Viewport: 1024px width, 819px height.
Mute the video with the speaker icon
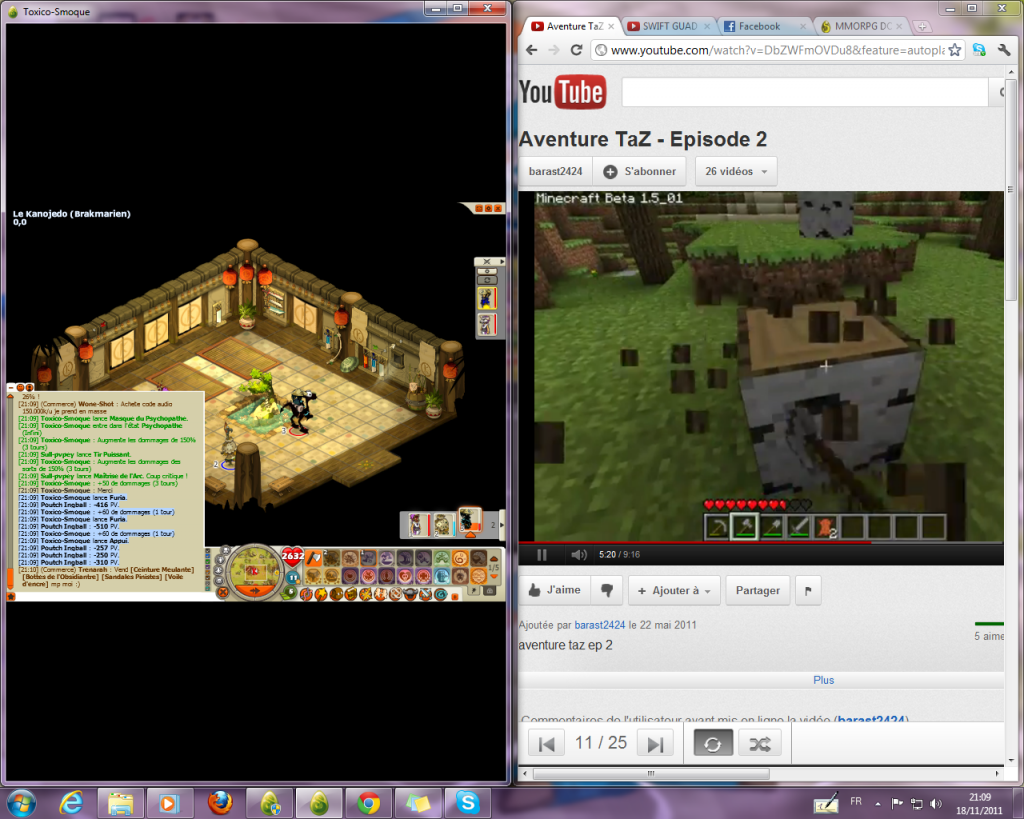pyautogui.click(x=579, y=554)
